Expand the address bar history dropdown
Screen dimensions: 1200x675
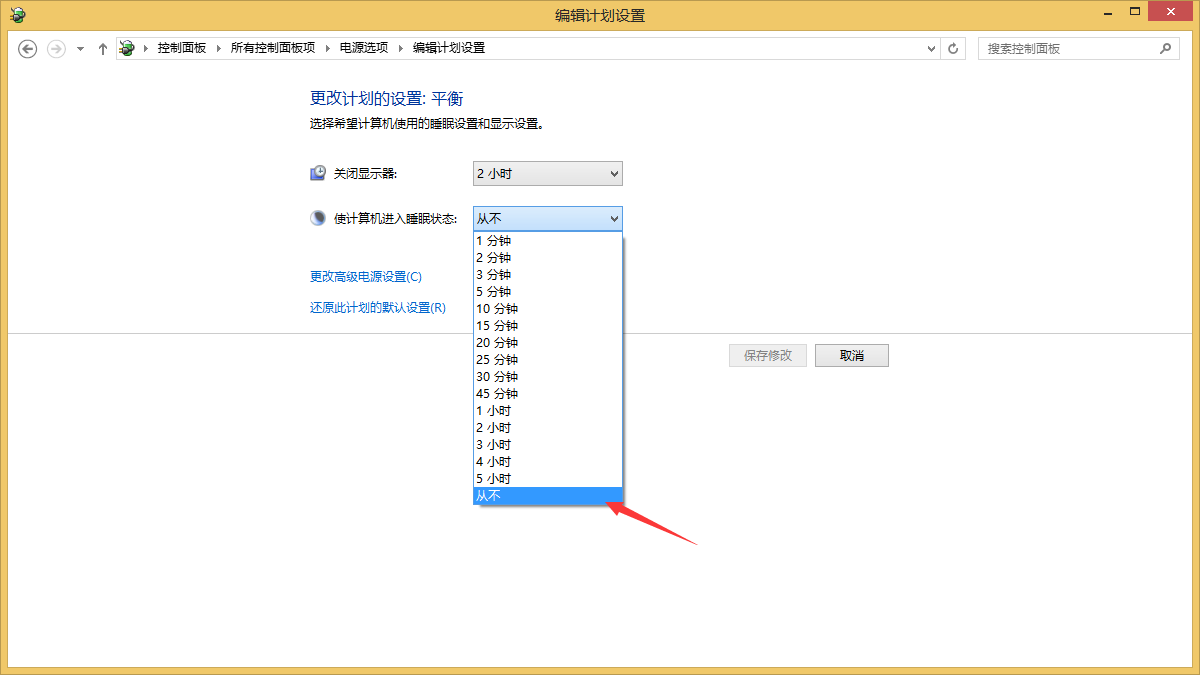[x=930, y=48]
